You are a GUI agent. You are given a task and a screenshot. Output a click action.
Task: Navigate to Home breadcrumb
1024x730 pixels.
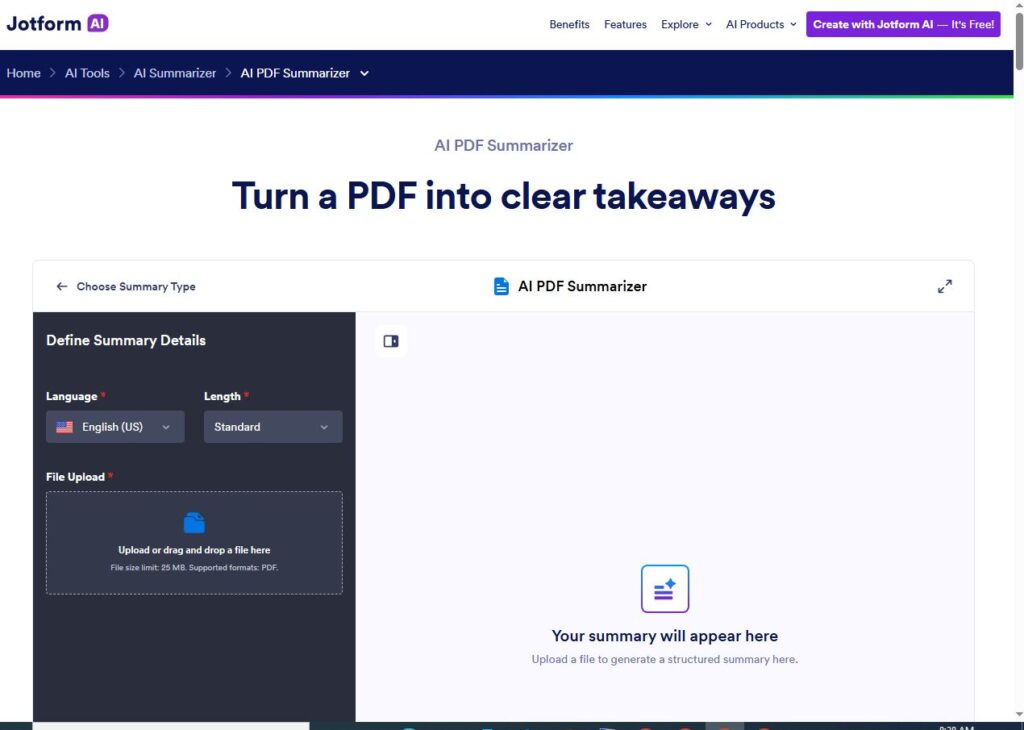24,73
